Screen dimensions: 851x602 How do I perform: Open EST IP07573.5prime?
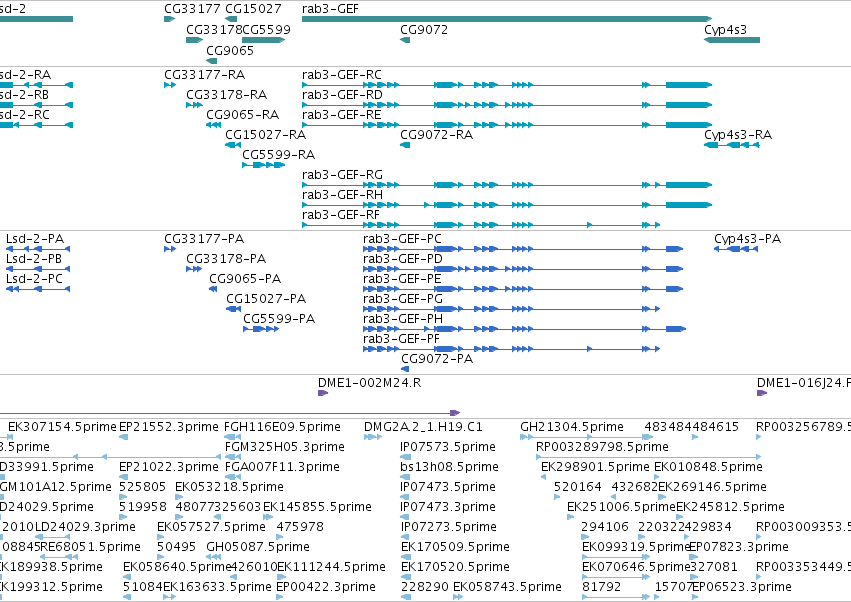click(x=448, y=447)
